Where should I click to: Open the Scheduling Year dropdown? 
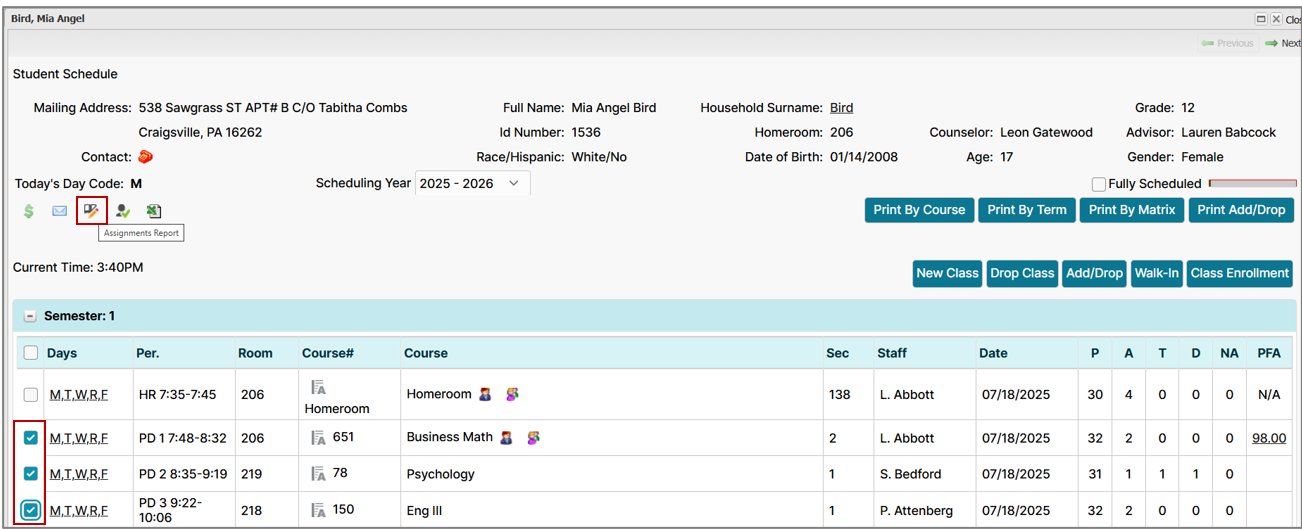pyautogui.click(x=472, y=184)
